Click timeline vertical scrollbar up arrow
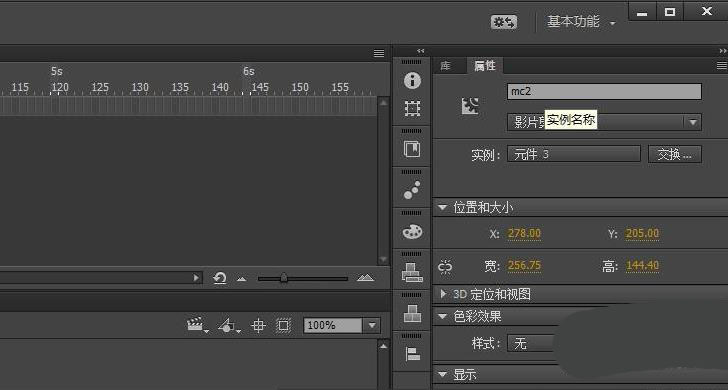The image size is (728, 390). pyautogui.click(x=383, y=103)
